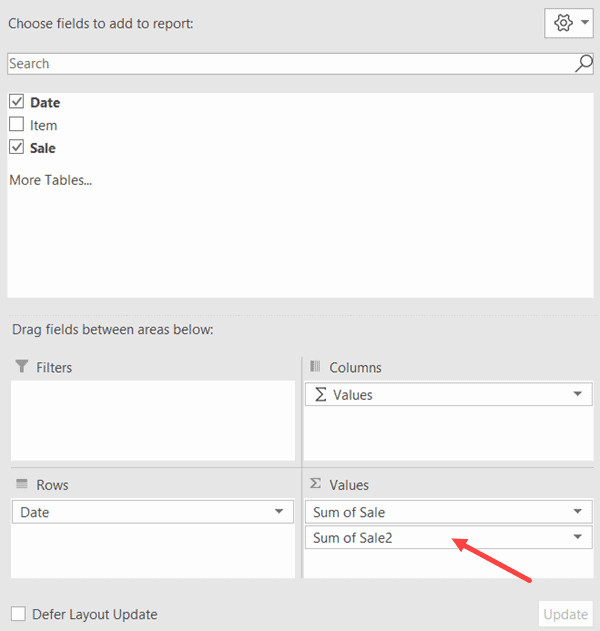This screenshot has height=631, width=600.
Task: Select the Sum of Sale field label
Action: 349,512
